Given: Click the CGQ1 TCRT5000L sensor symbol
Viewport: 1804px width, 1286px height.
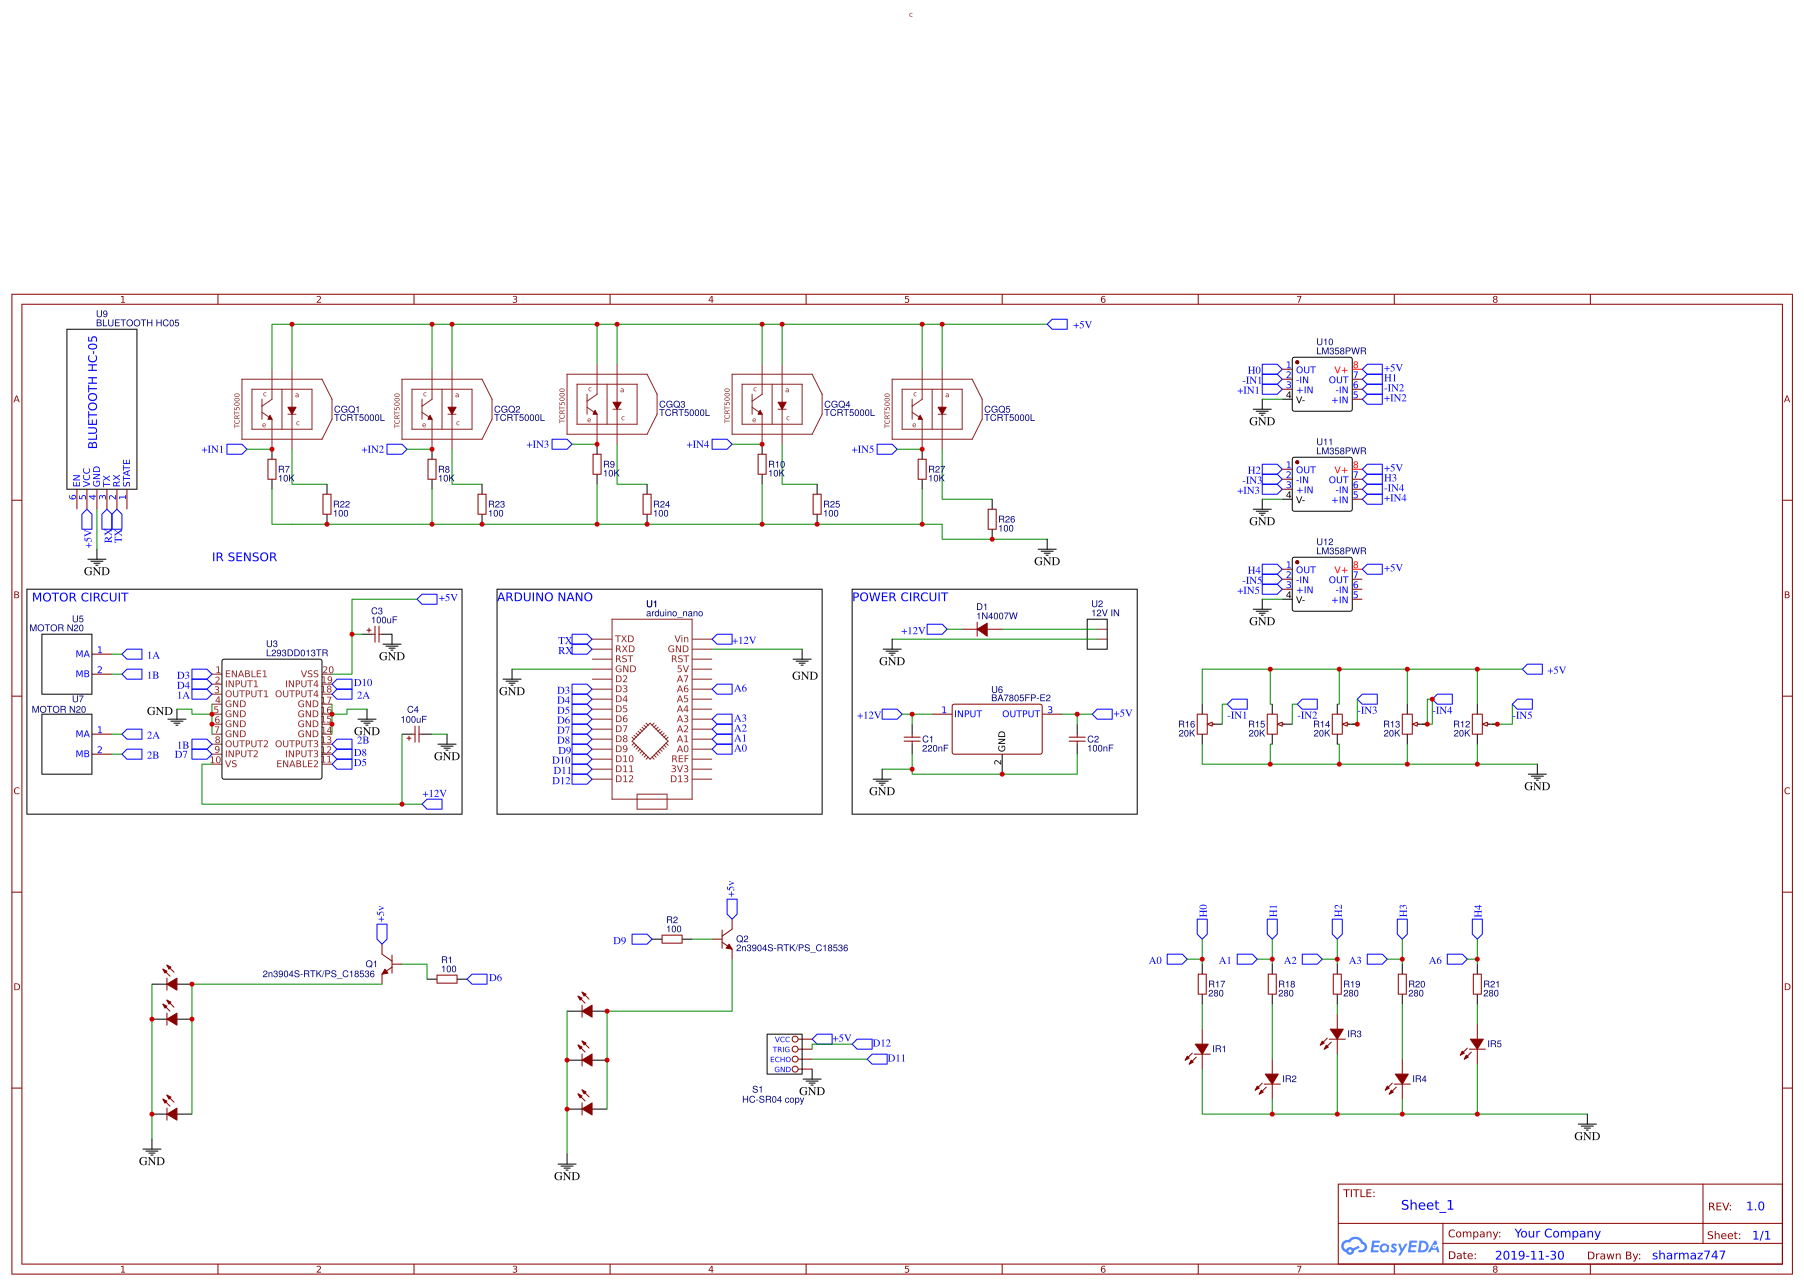Looking at the screenshot, I should (x=286, y=409).
